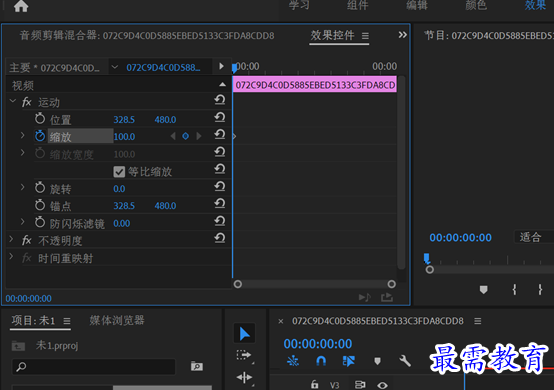Viewport: 554px width, 390px height.
Task: Toggle the 运动 fx effect on or off
Action: click(x=26, y=102)
